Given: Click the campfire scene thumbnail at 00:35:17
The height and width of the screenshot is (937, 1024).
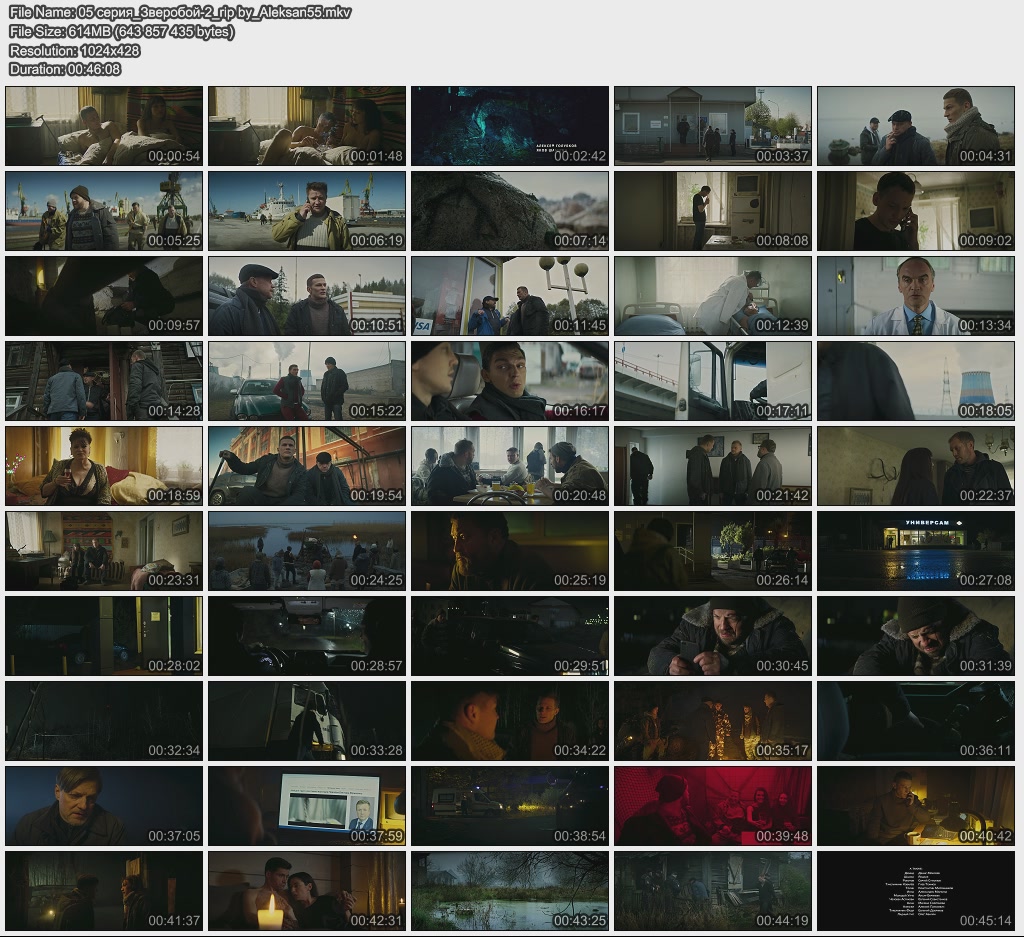Looking at the screenshot, I should pos(712,721).
